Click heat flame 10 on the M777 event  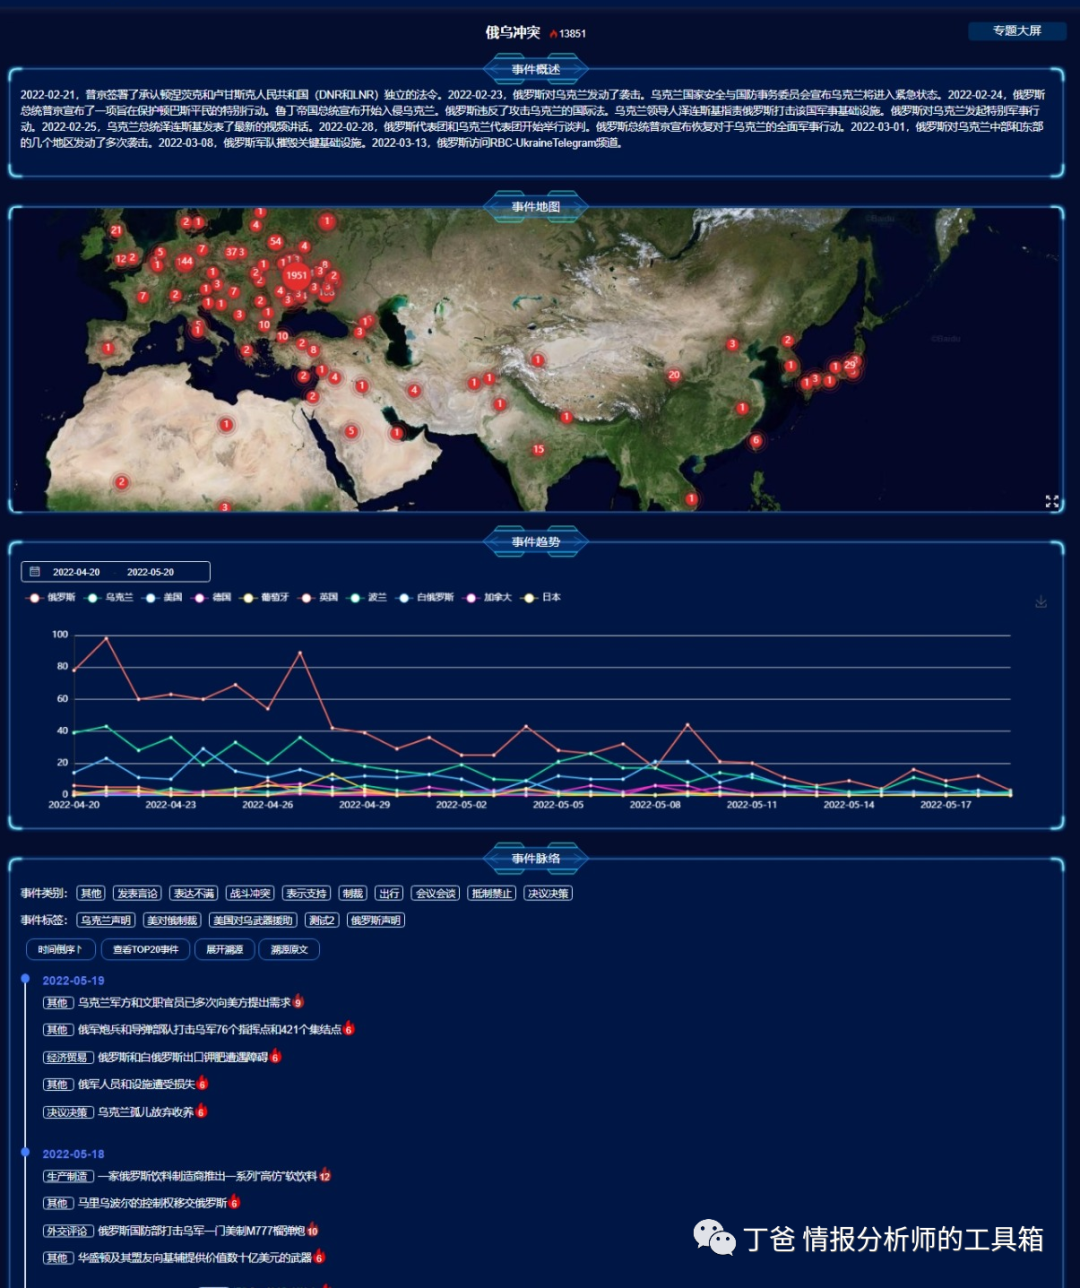[x=313, y=1230]
